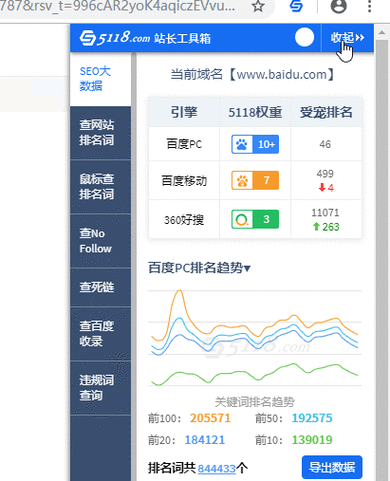The image size is (390, 481).
Task: Click the red down arrow change 4
Action: (326, 188)
